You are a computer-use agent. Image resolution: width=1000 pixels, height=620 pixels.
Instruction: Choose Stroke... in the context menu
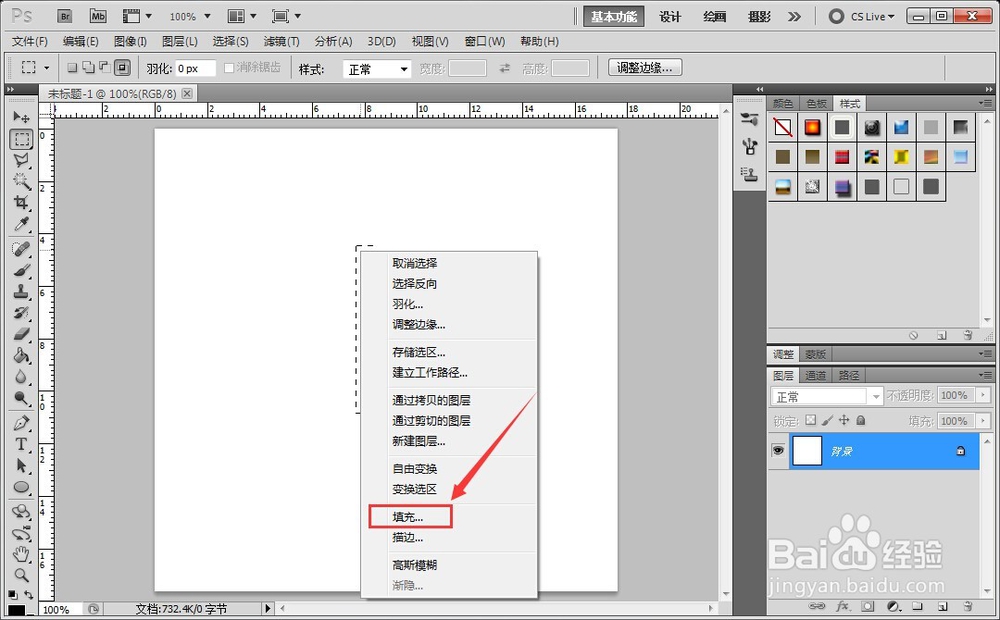point(408,537)
